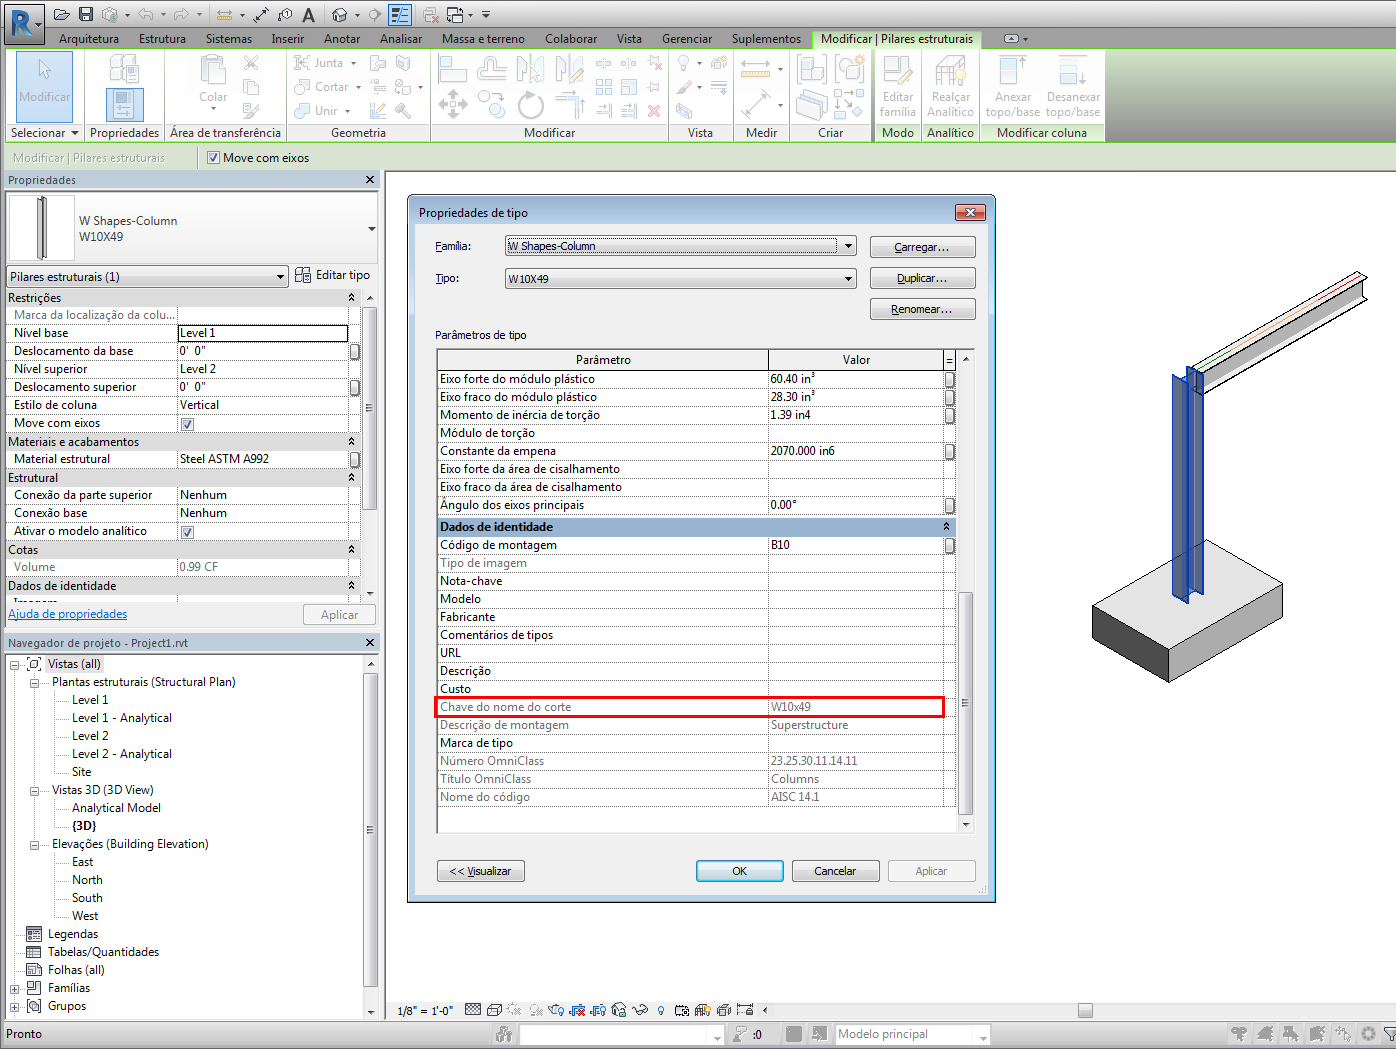Click the Editar tipo icon button
1396x1049 pixels.
point(333,275)
